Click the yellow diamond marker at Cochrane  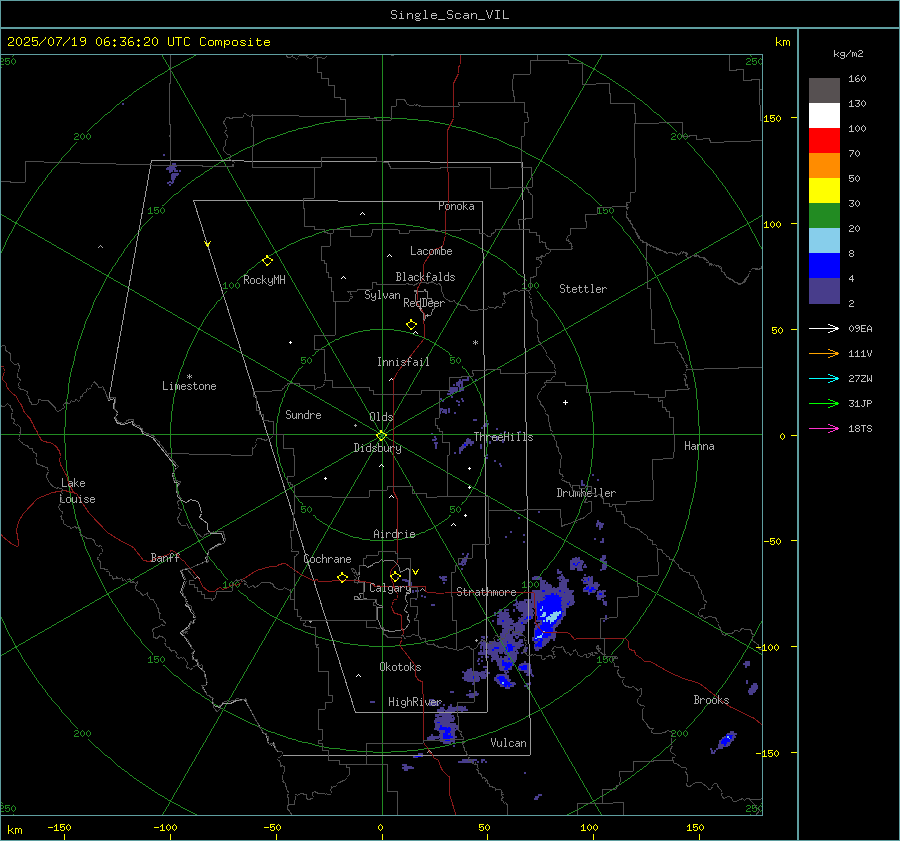[342, 577]
